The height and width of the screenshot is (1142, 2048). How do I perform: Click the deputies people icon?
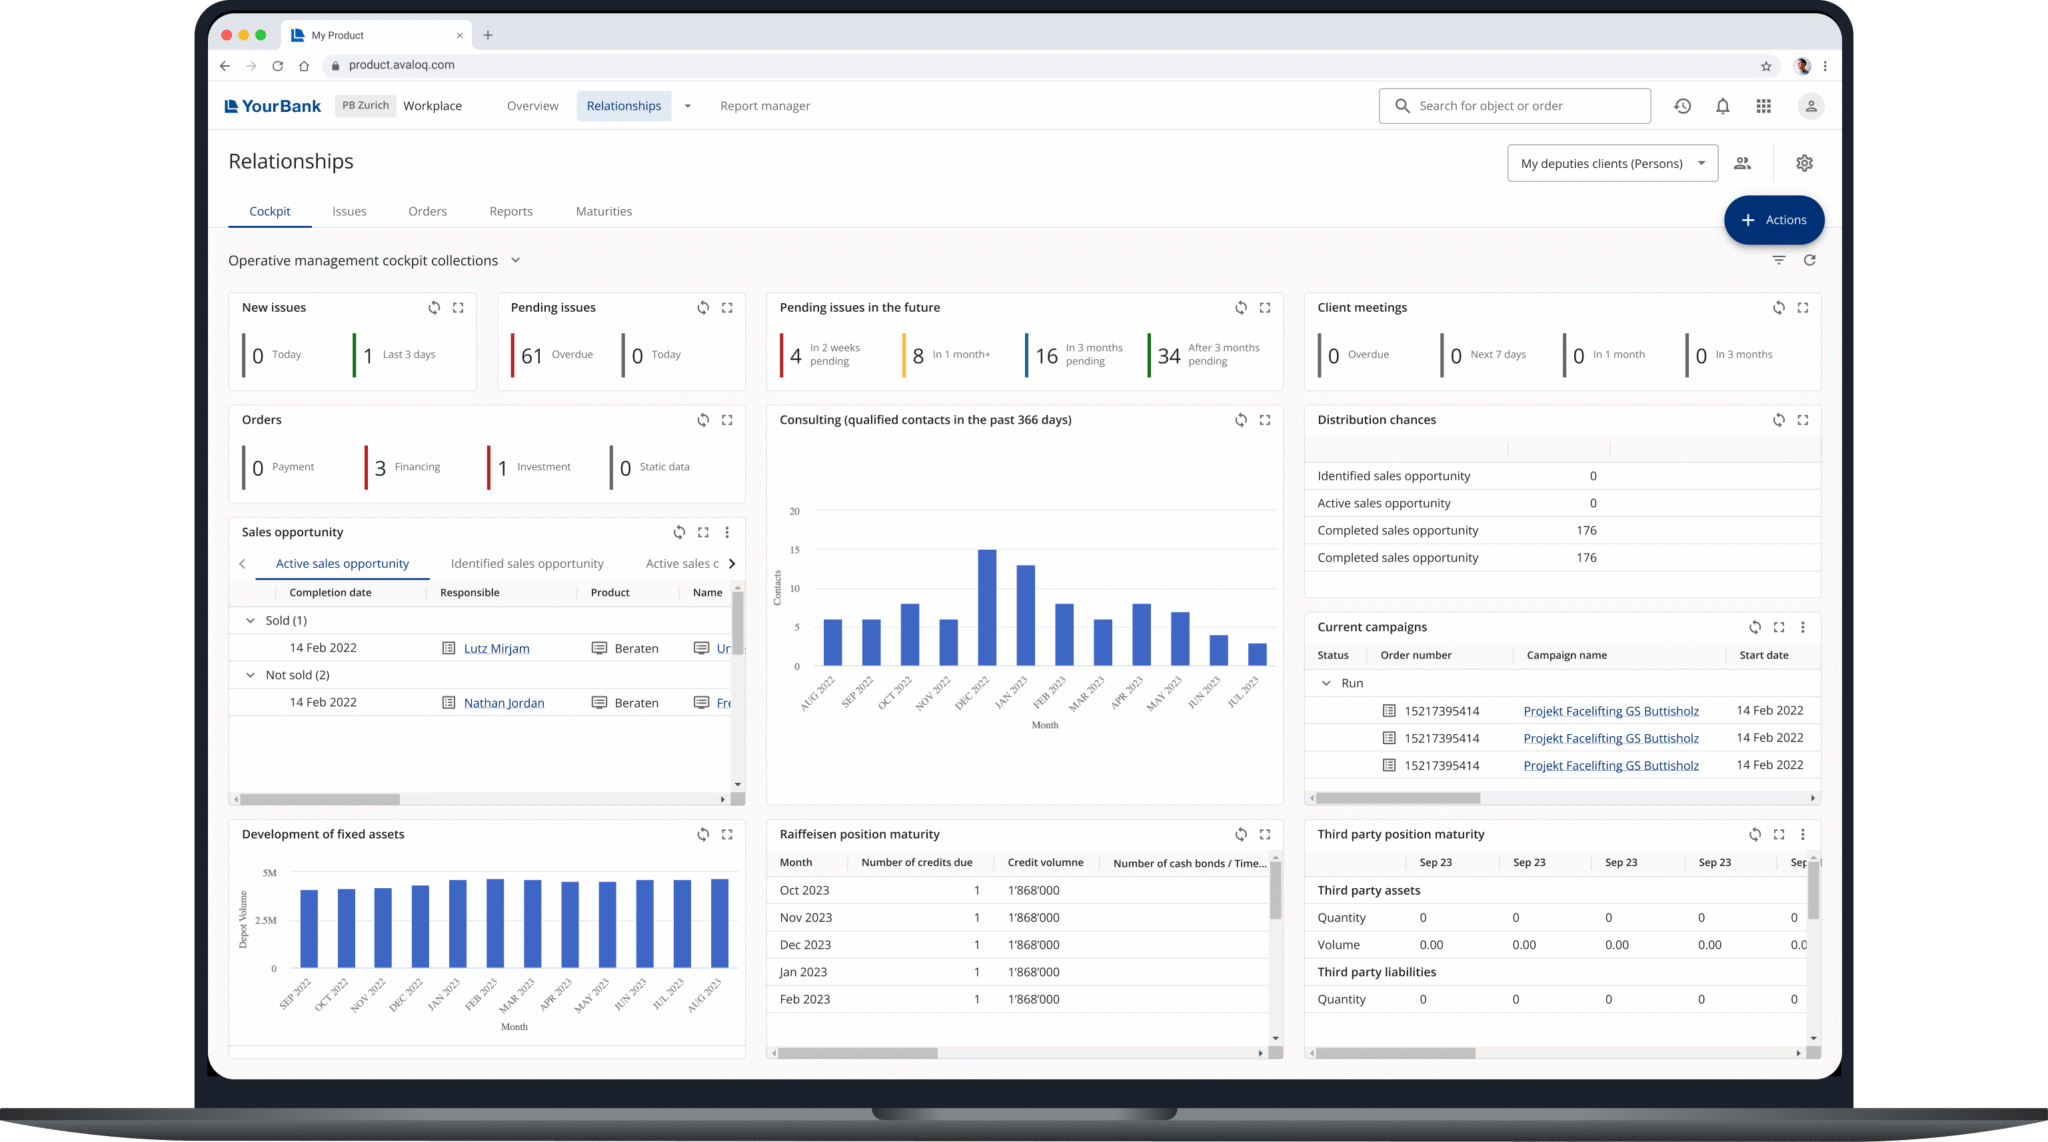[1742, 163]
